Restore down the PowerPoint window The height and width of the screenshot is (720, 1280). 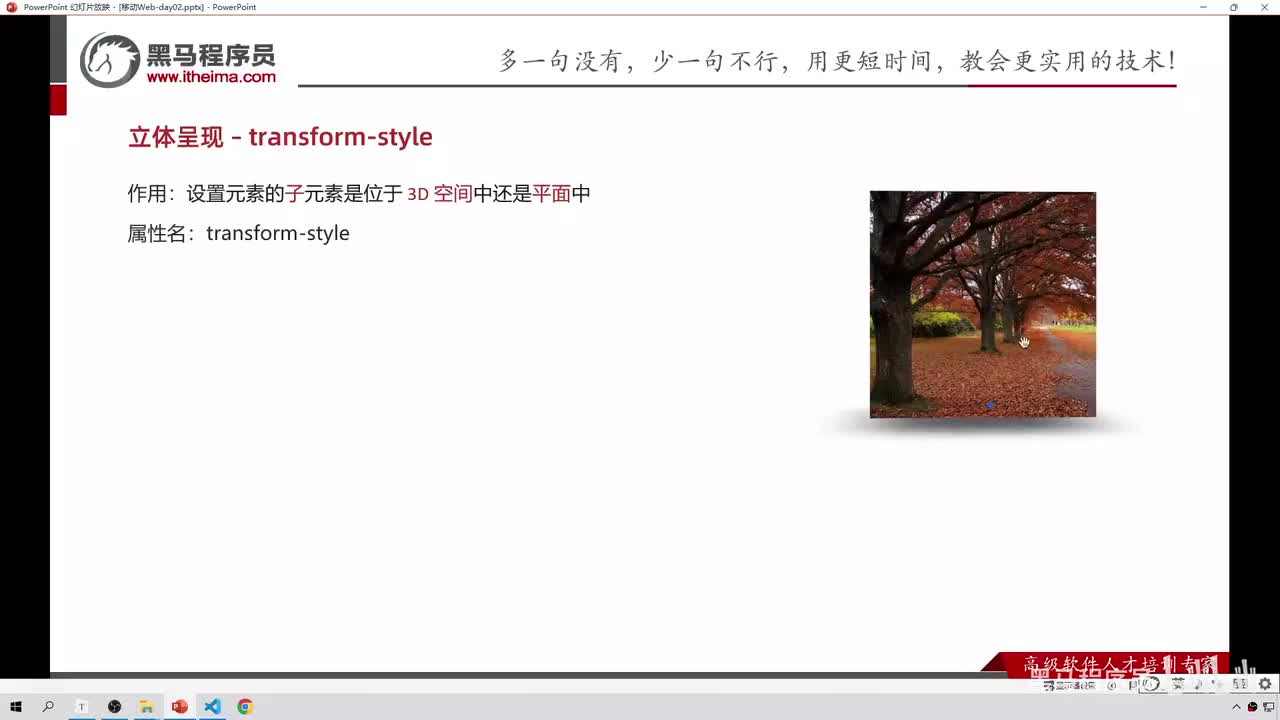click(x=1234, y=7)
